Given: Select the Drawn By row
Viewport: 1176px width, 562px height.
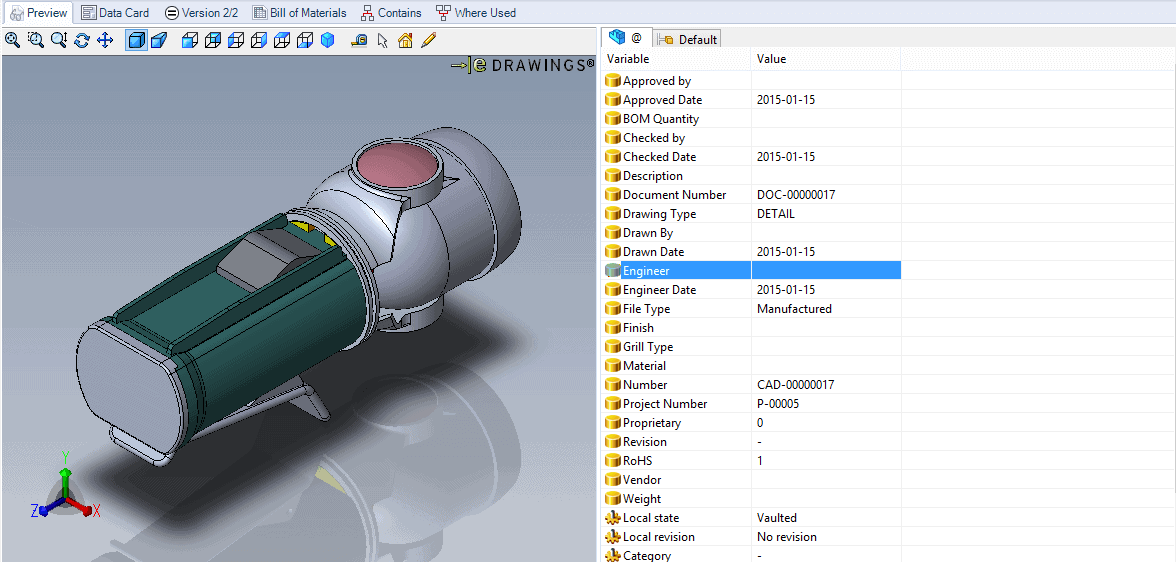Looking at the screenshot, I should [751, 233].
